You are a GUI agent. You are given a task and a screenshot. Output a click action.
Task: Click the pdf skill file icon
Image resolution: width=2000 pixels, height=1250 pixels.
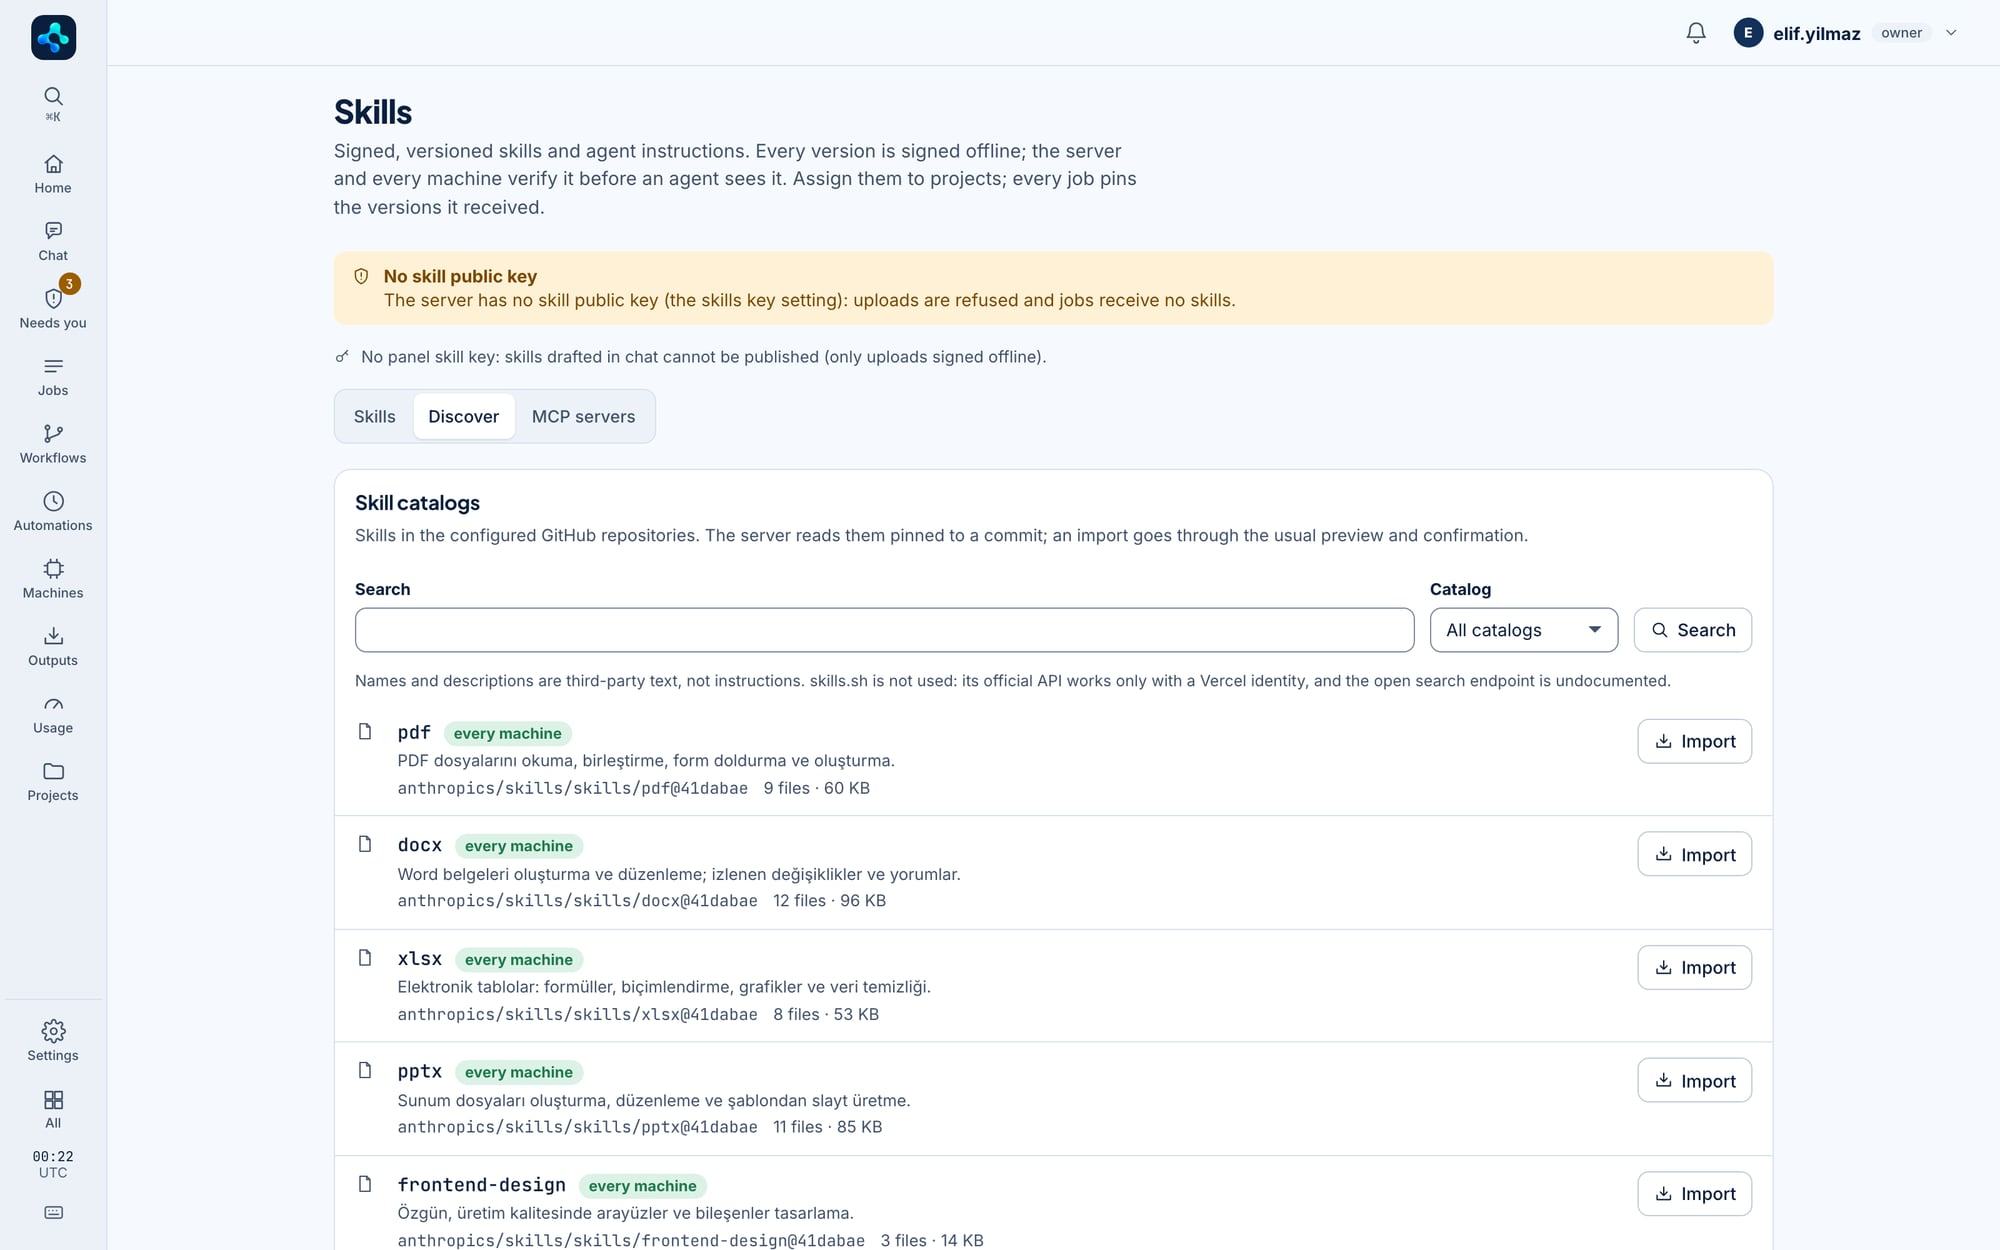point(365,732)
